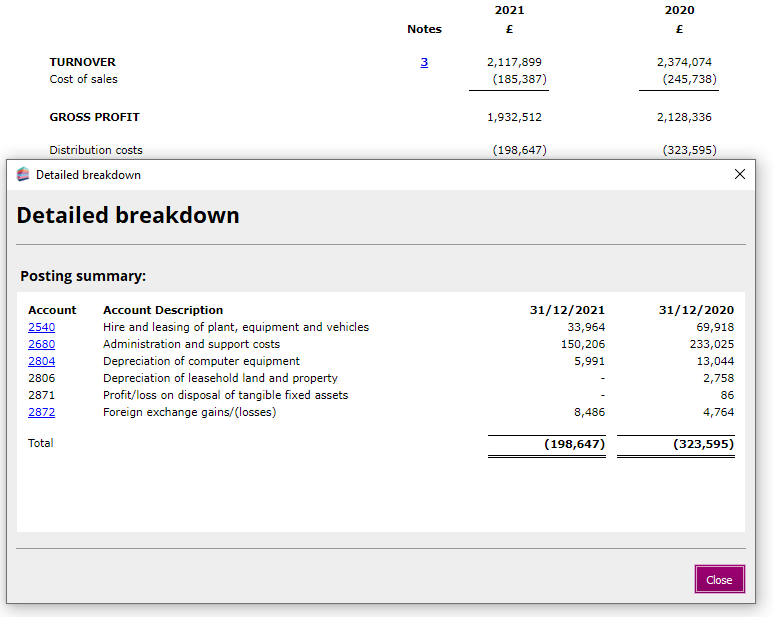This screenshot has width=774, height=617.
Task: Close the dialog using the X icon
Action: tap(740, 174)
